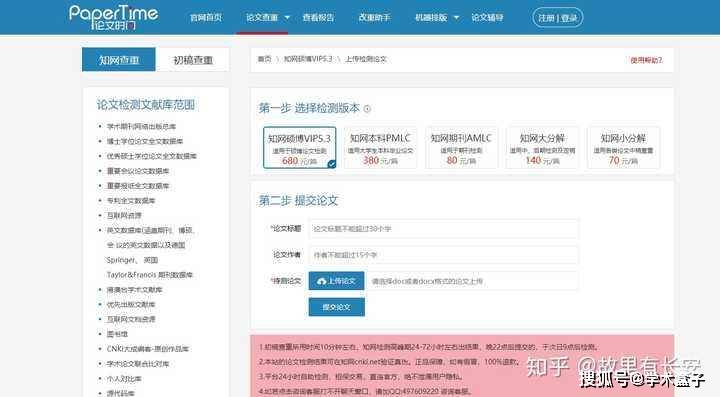
Task: Focus the 论文标题 input field
Action: (x=444, y=229)
